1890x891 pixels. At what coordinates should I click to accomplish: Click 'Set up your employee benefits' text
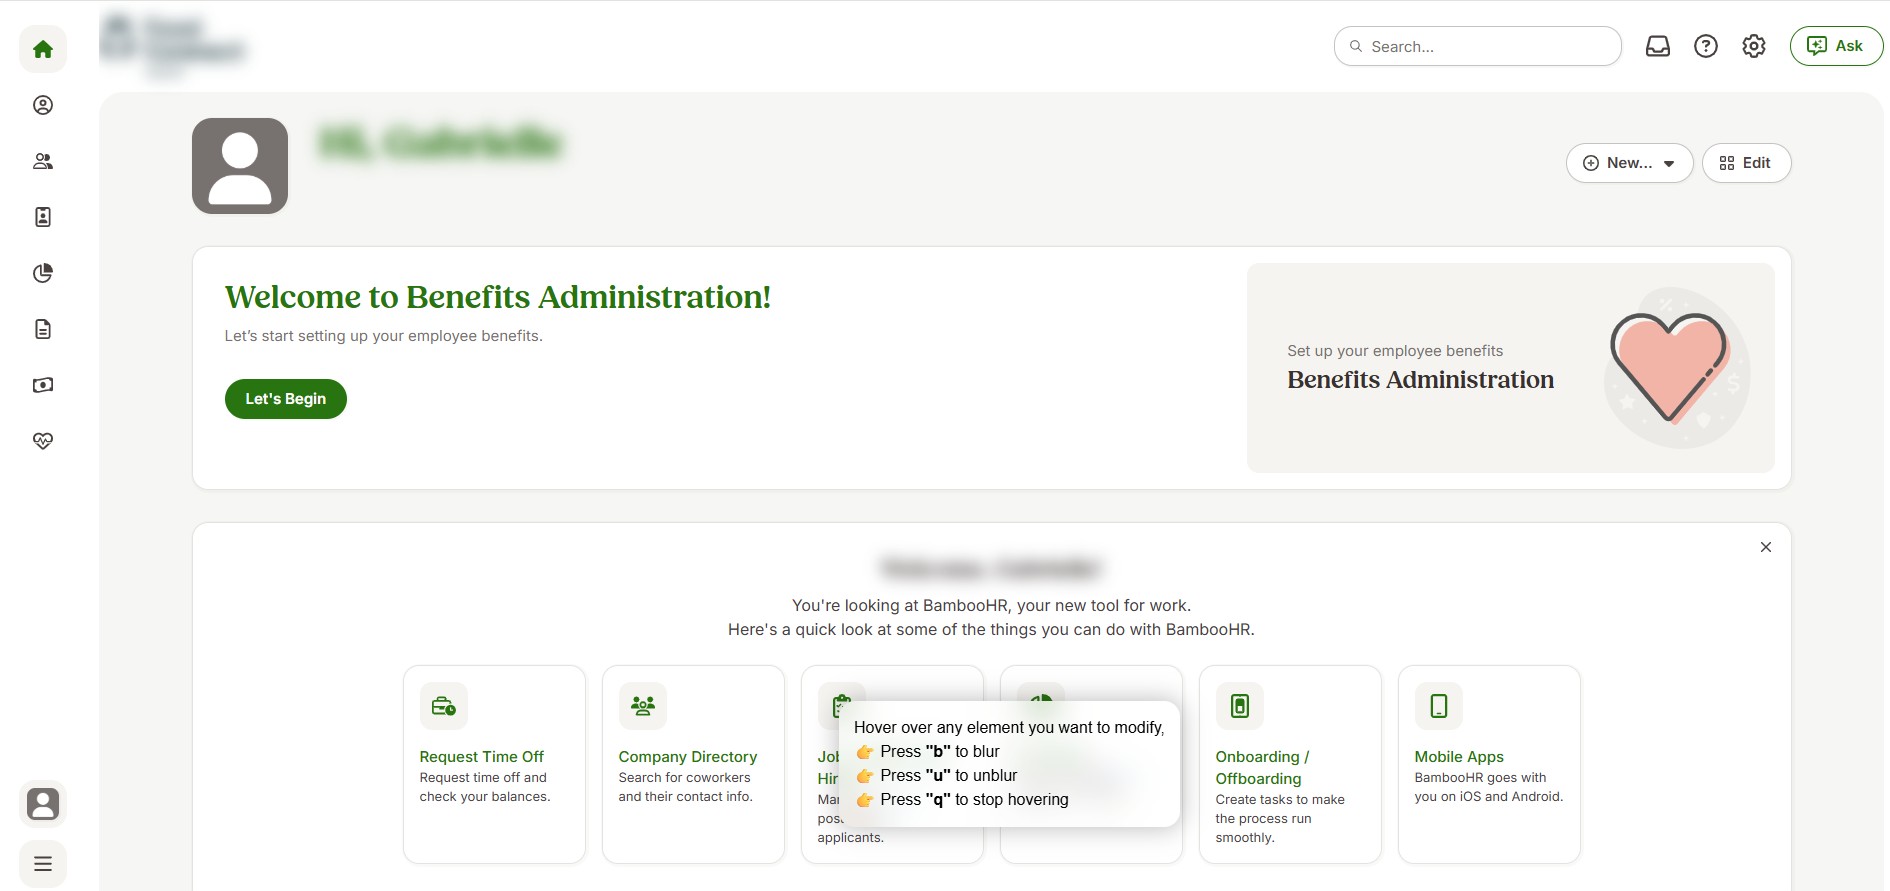point(1395,351)
